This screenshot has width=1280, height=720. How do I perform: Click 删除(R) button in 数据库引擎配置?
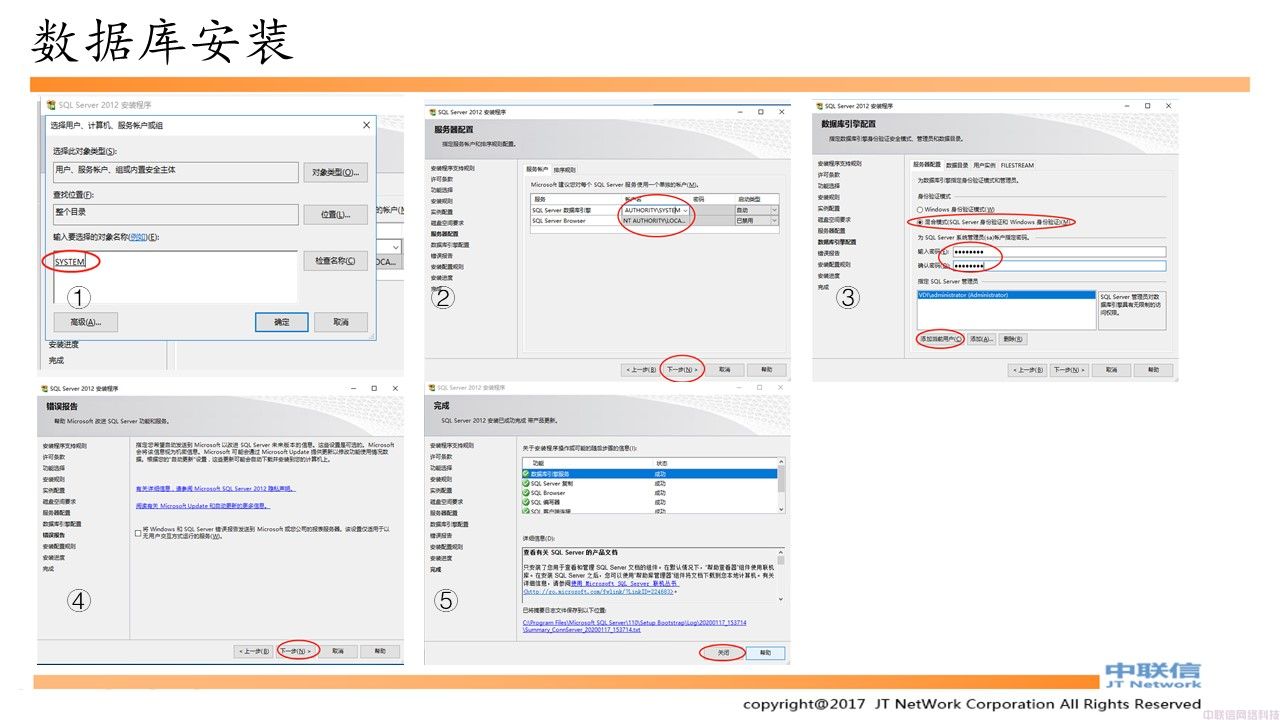pyautogui.click(x=1013, y=339)
